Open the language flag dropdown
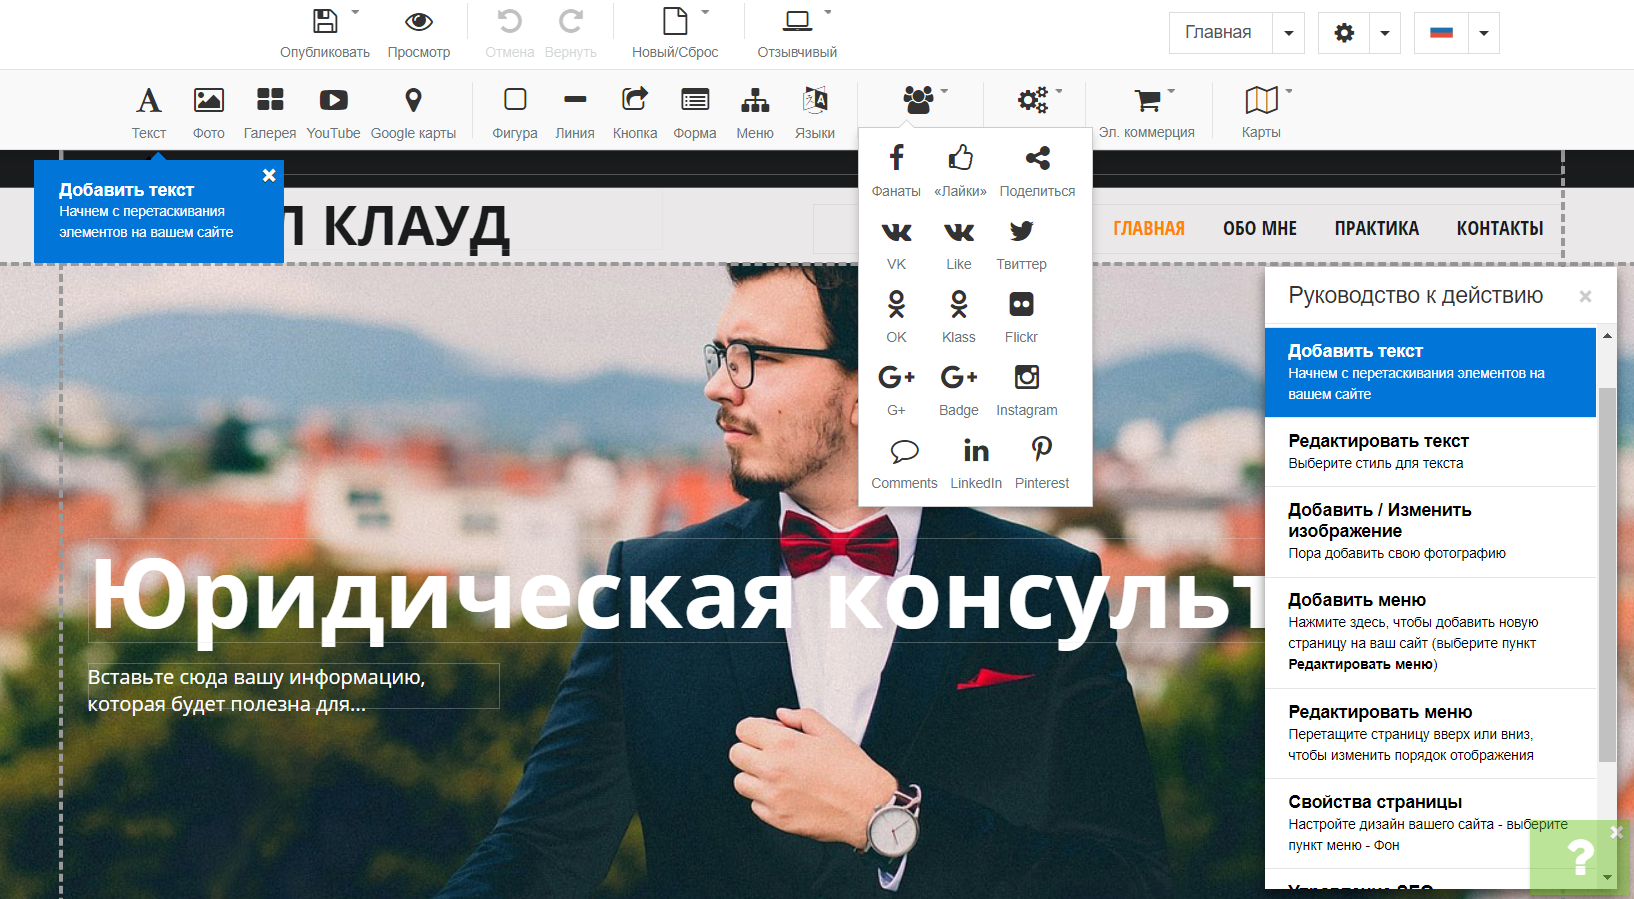1634x899 pixels. [1483, 33]
